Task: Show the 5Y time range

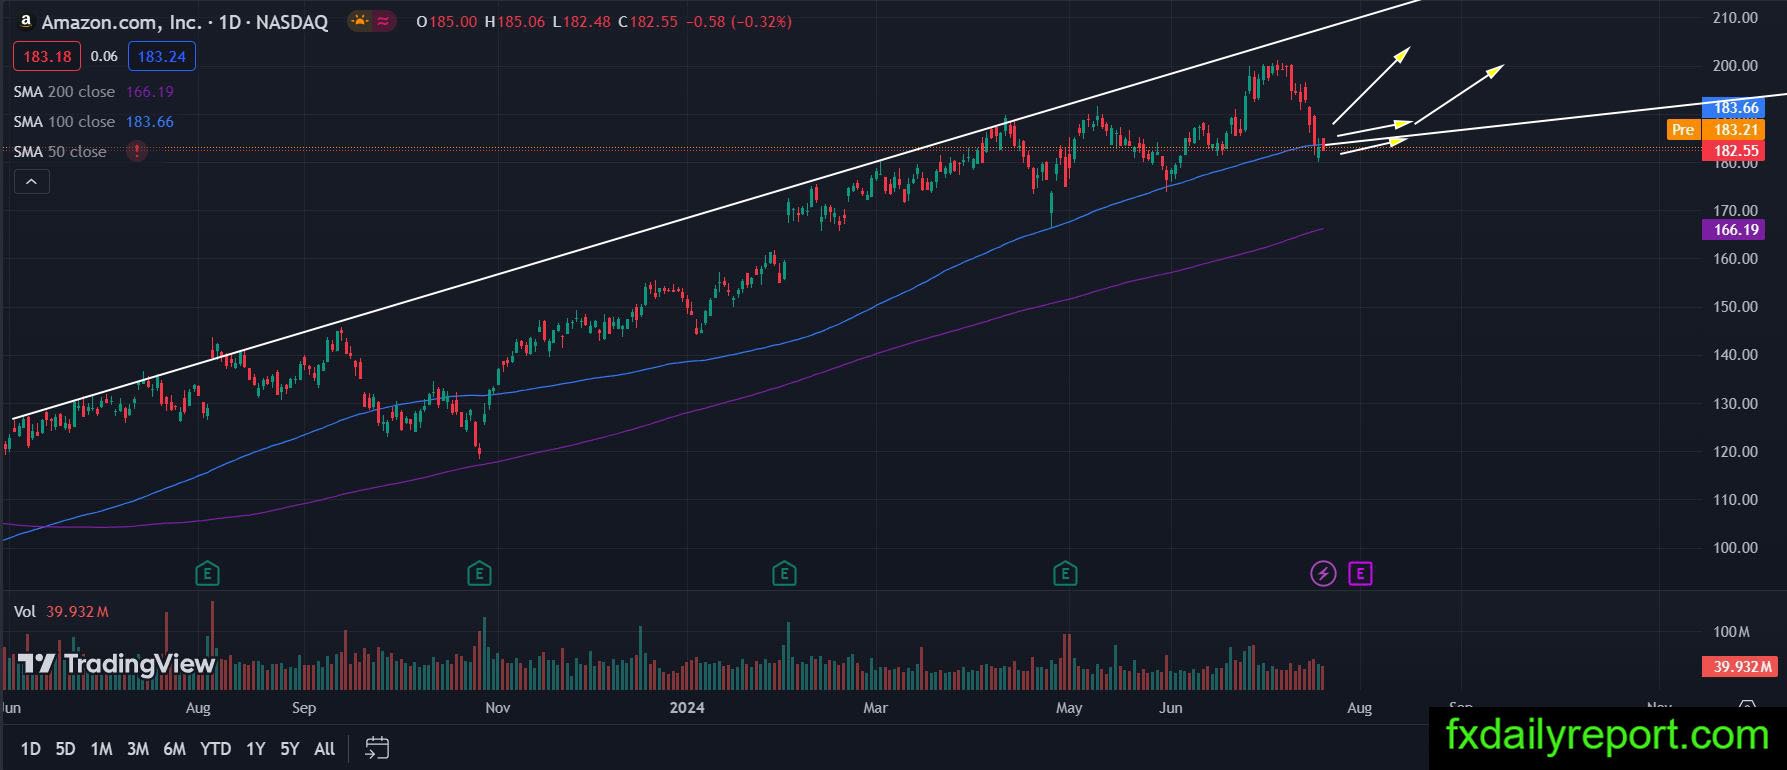Action: [x=289, y=748]
